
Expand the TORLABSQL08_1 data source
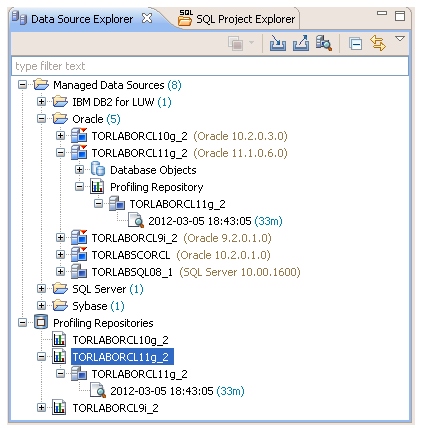point(60,272)
